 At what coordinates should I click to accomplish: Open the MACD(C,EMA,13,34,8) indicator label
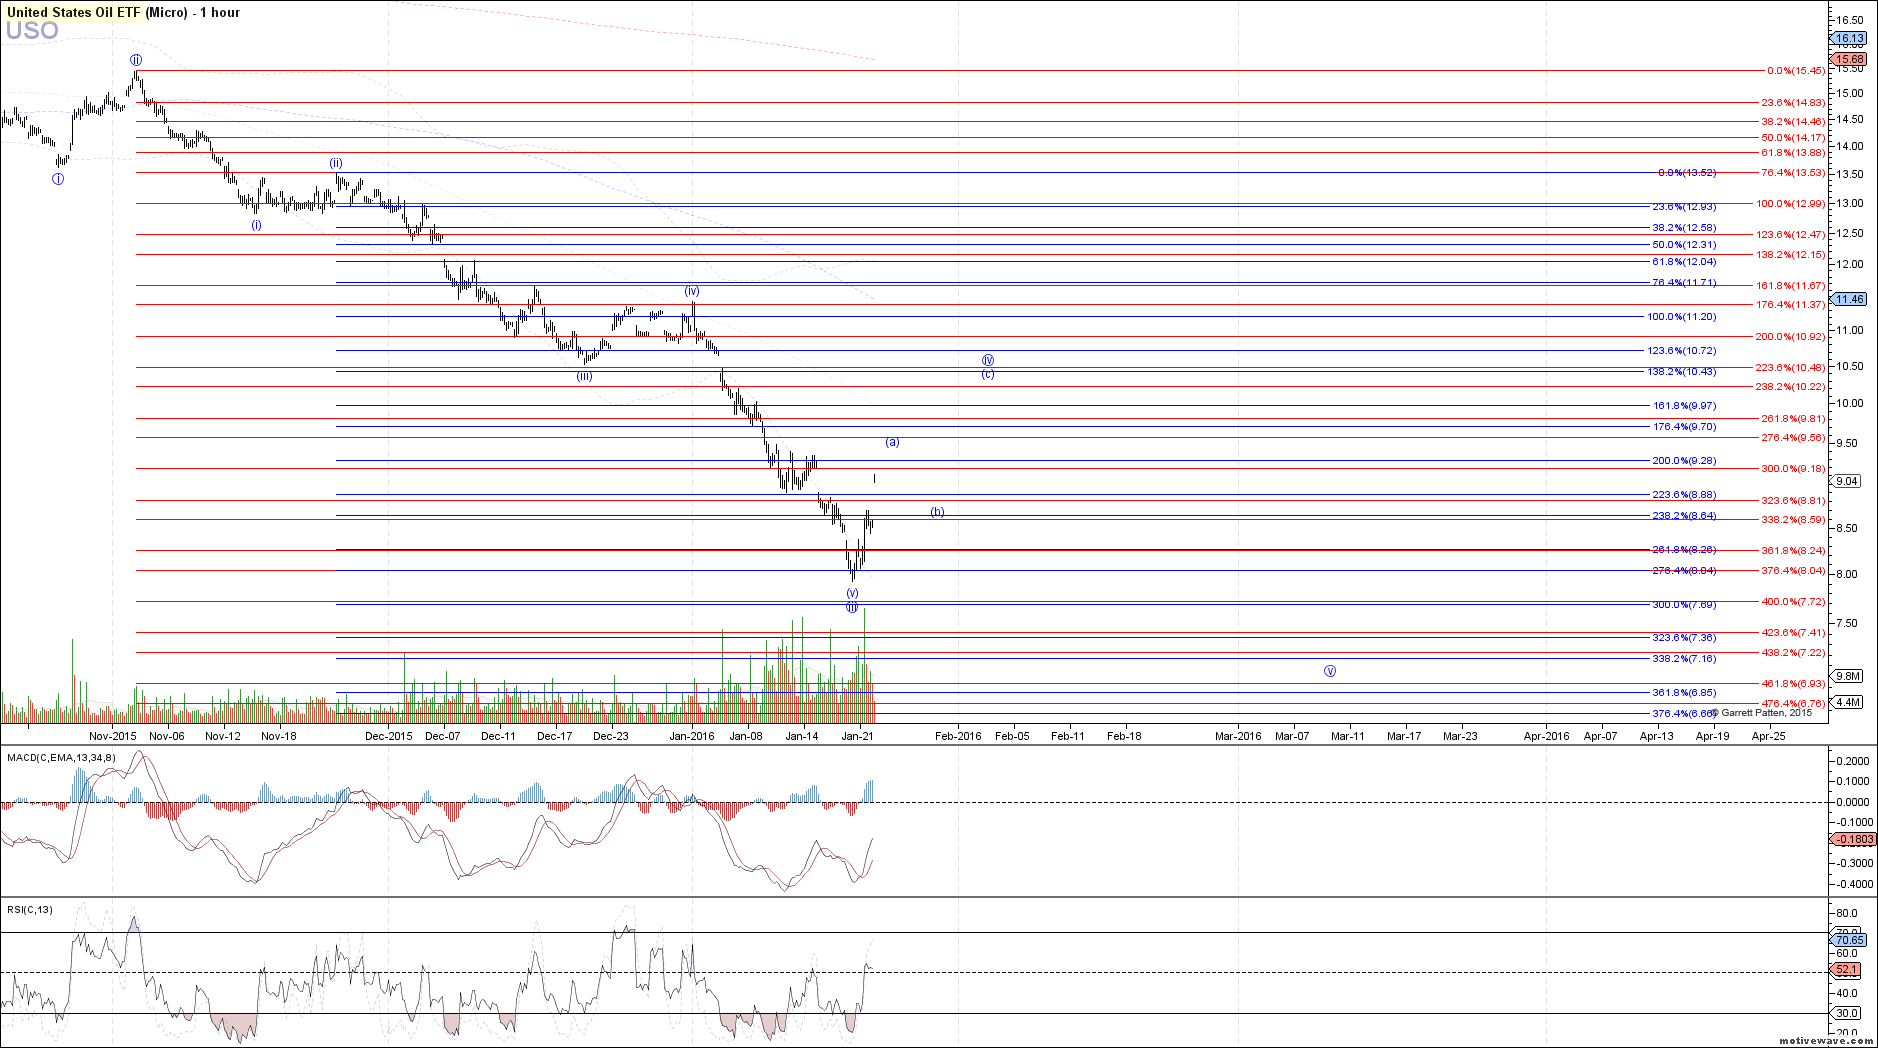(x=61, y=757)
